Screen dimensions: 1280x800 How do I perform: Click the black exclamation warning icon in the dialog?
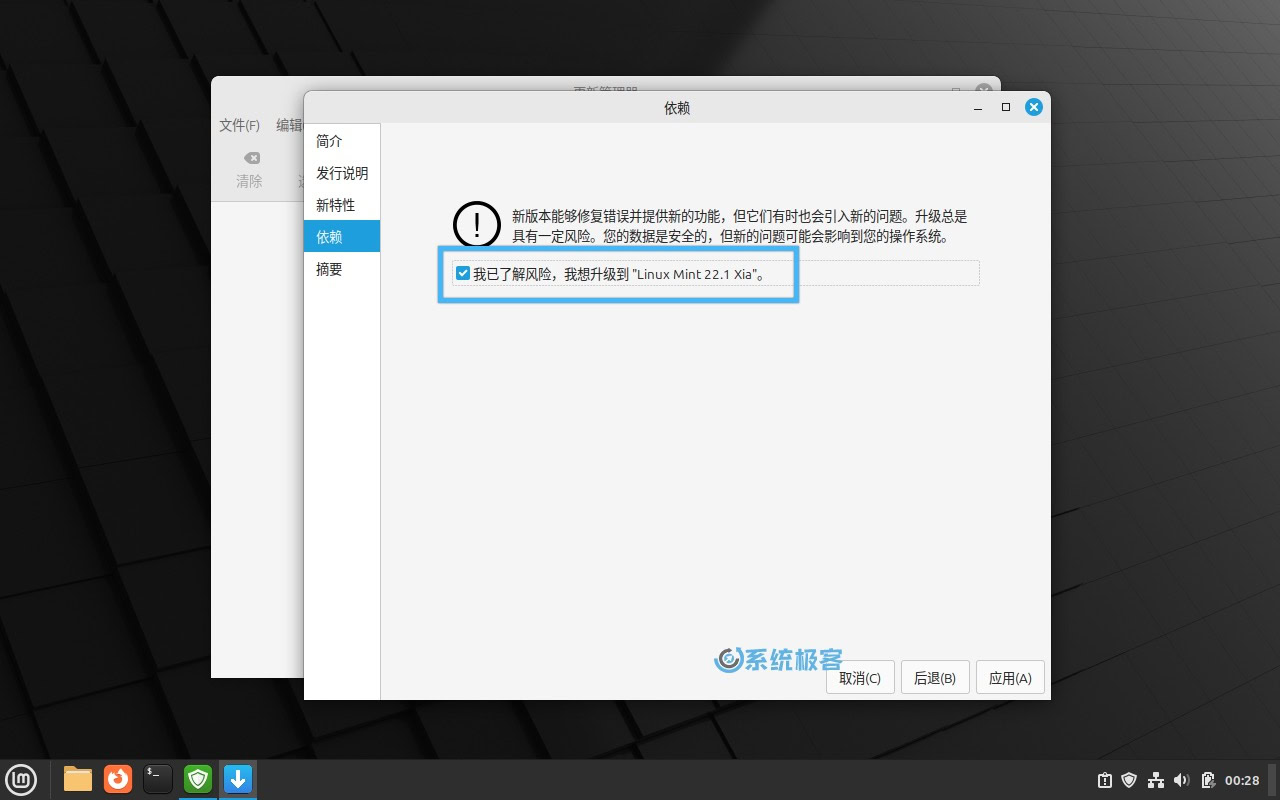pos(477,224)
